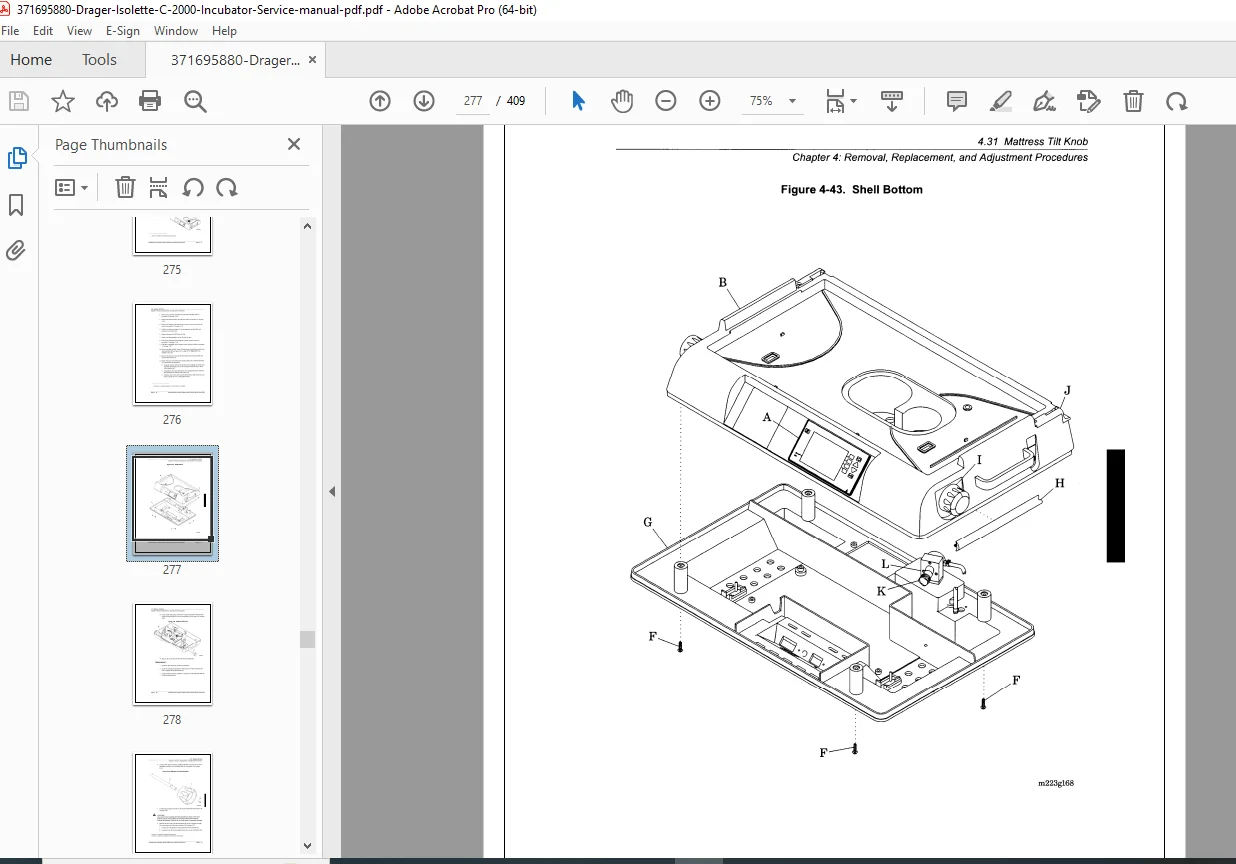Screen dimensions: 1236x864
Task: Click the 'Page Thumbnails' panel title
Action: point(111,145)
